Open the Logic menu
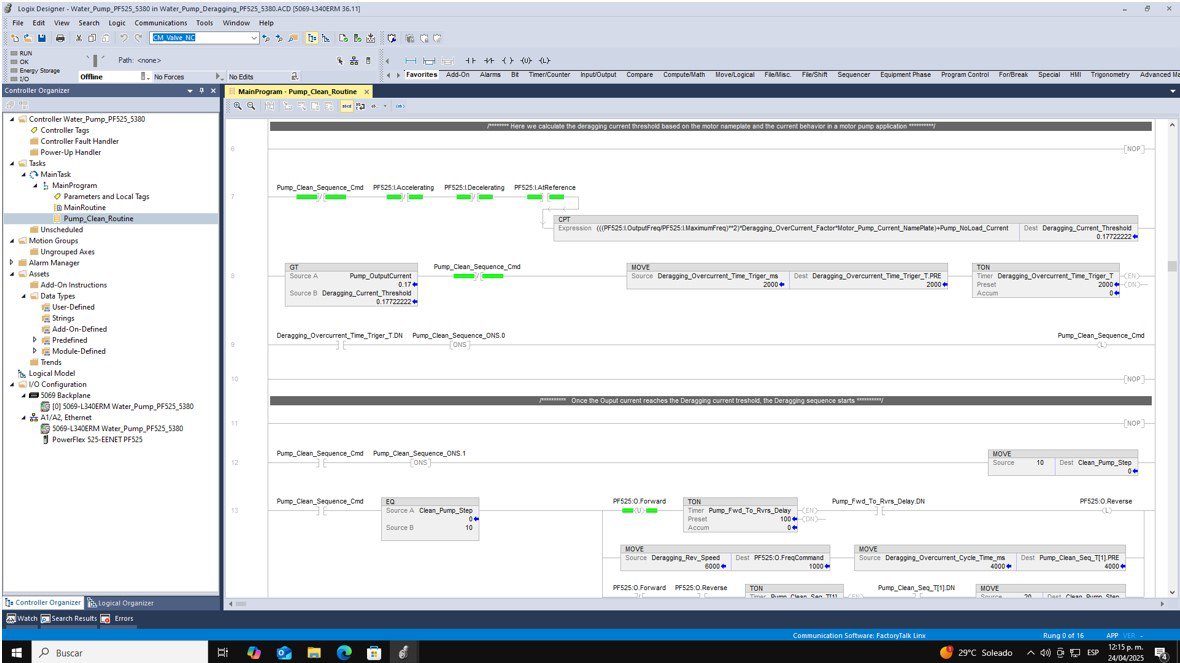Image resolution: width=1180 pixels, height=663 pixels. (117, 23)
